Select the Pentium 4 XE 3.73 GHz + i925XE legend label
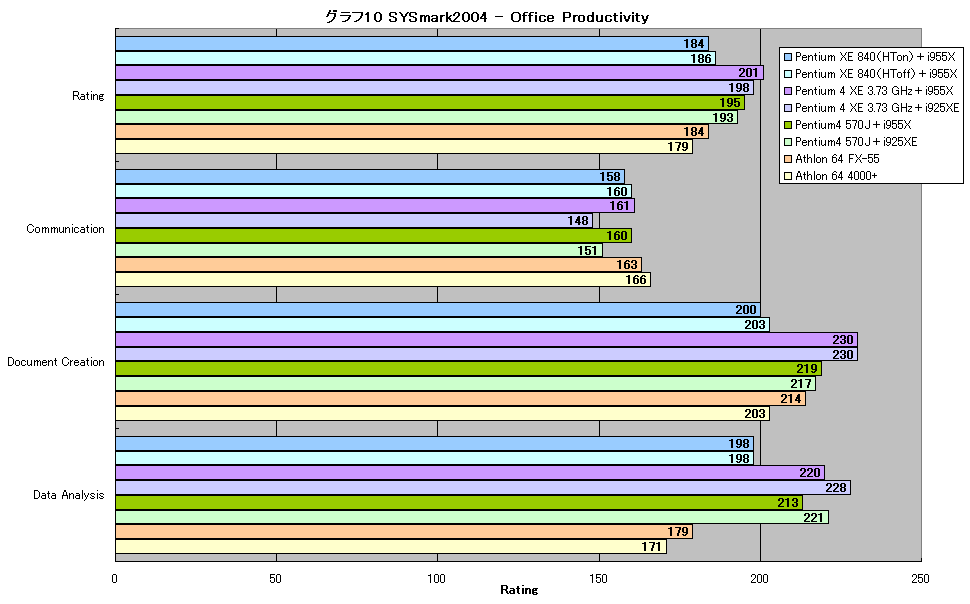 point(877,108)
